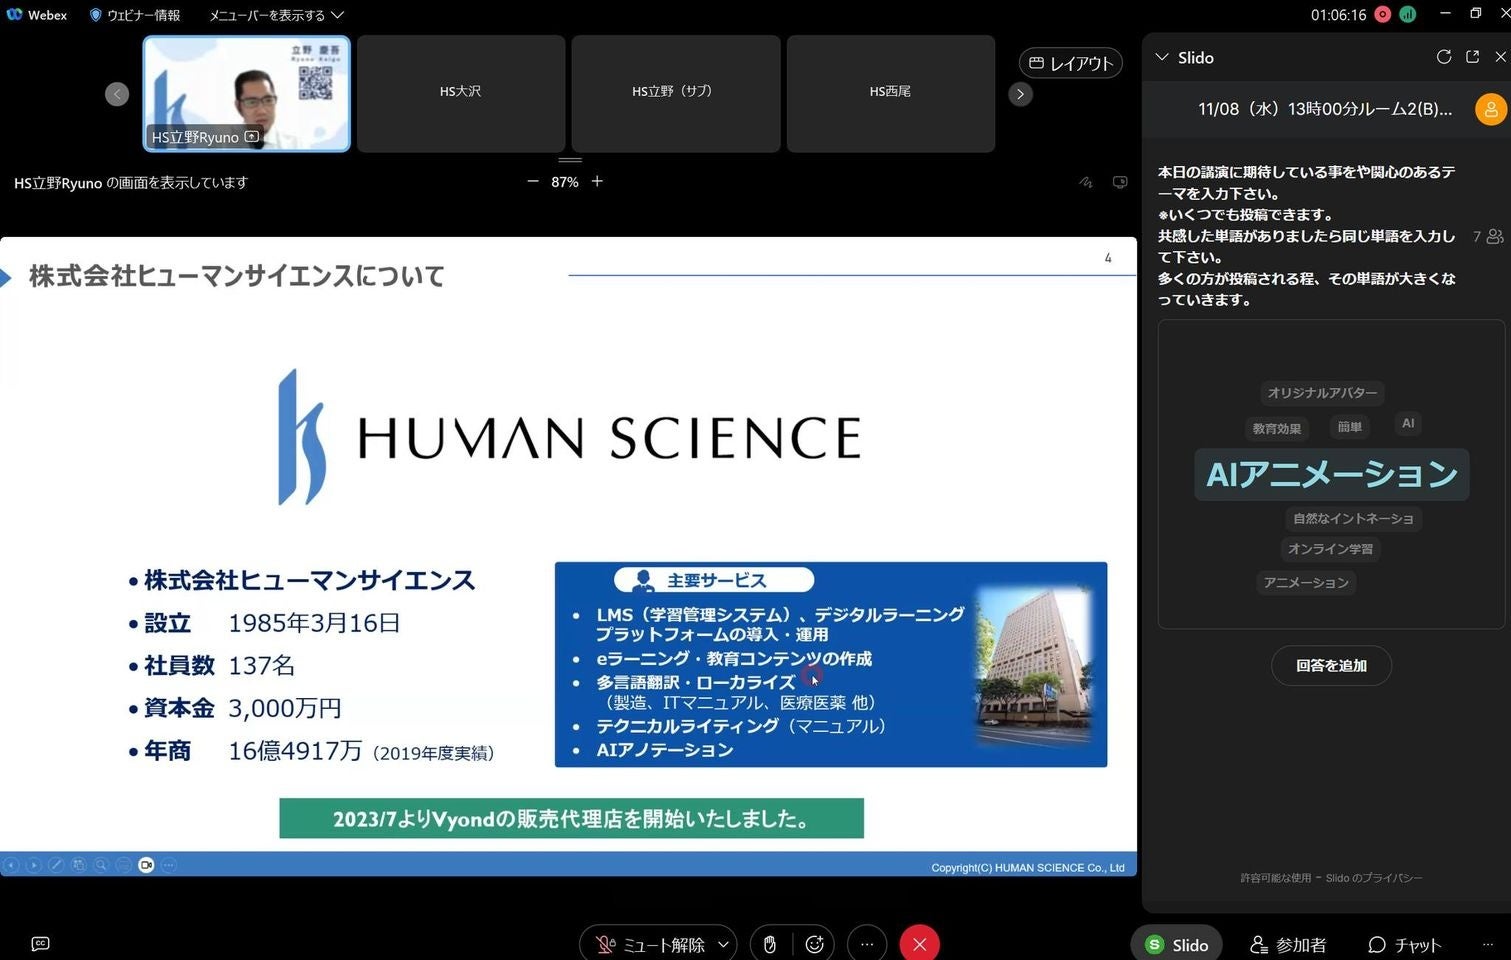Open the 許容可能な使用 link
Image resolution: width=1511 pixels, height=960 pixels.
pos(1275,878)
